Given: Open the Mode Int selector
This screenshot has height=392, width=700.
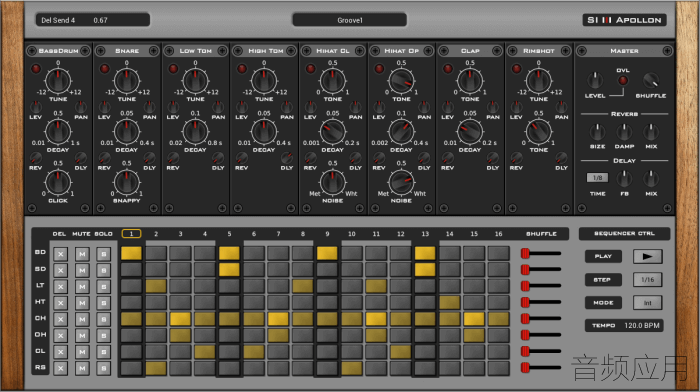Looking at the screenshot, I should tap(647, 303).
